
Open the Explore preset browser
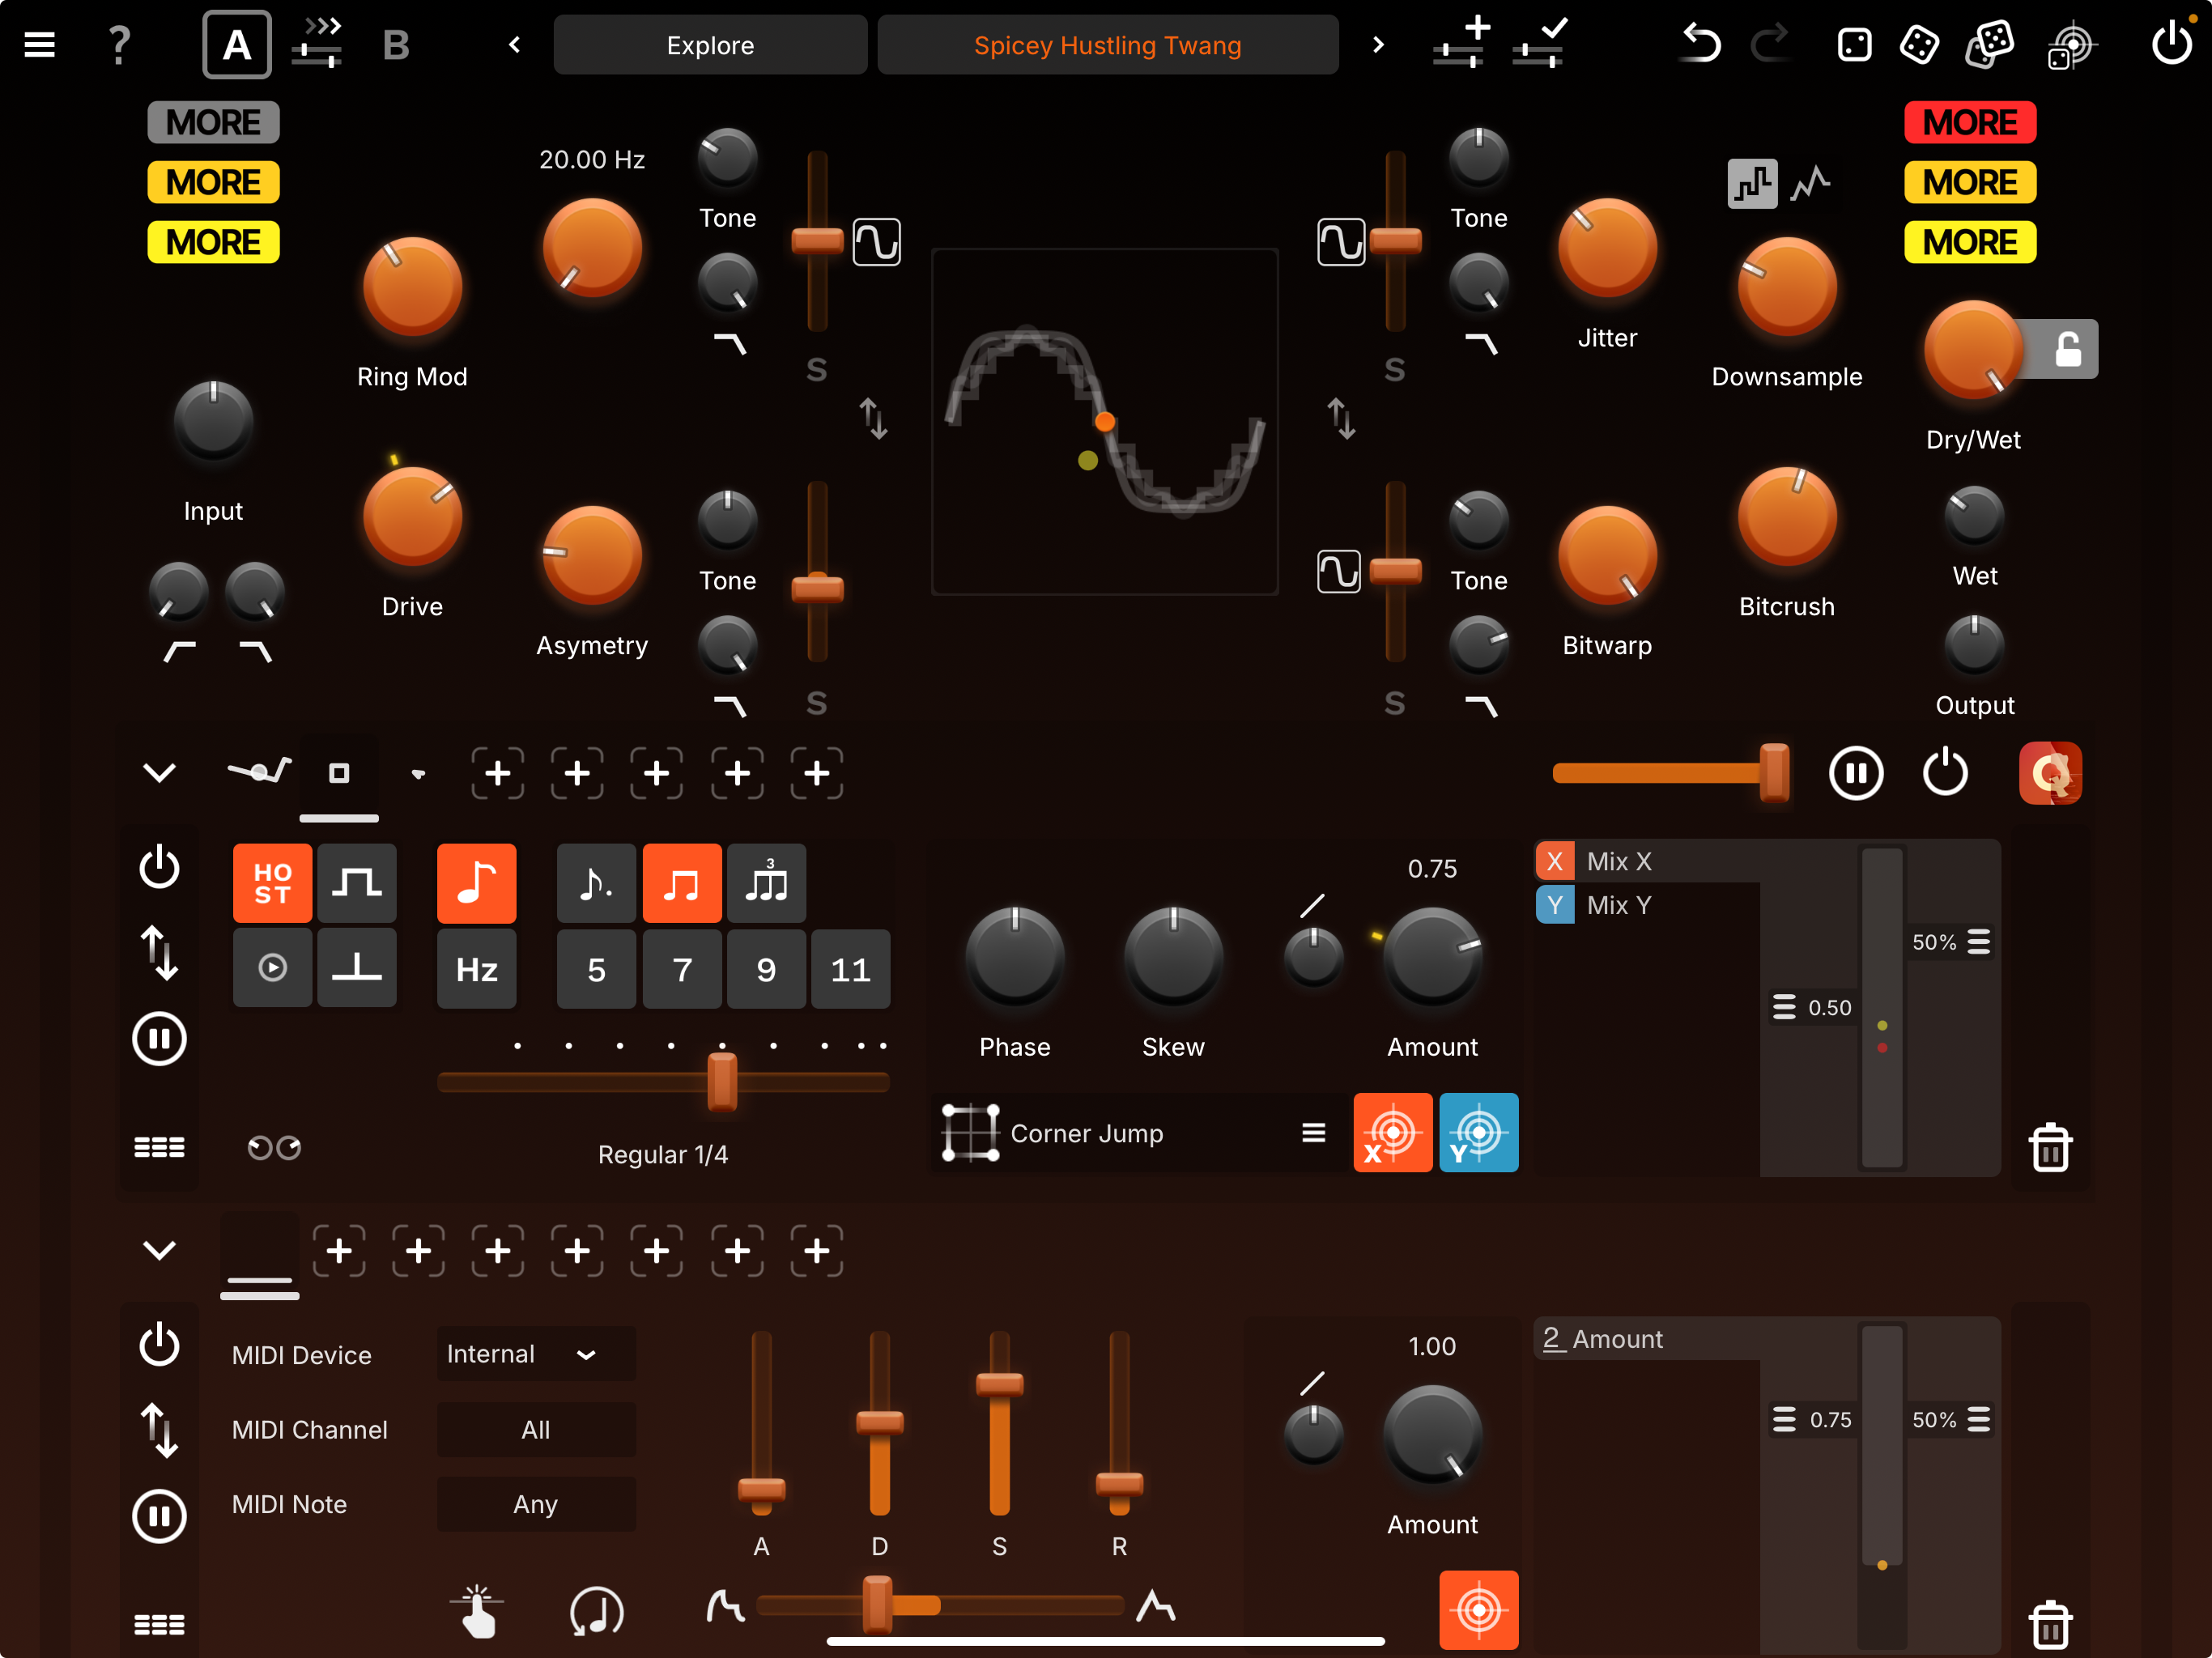tap(710, 45)
